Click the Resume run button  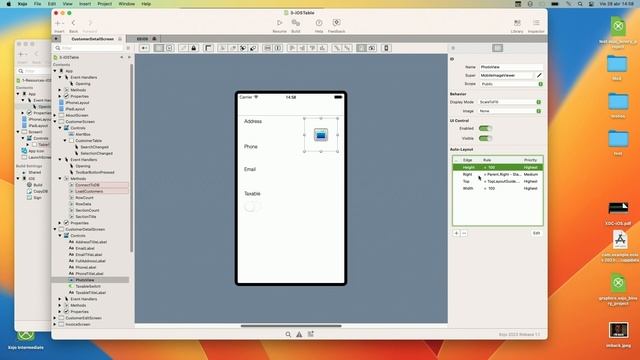[x=279, y=26]
